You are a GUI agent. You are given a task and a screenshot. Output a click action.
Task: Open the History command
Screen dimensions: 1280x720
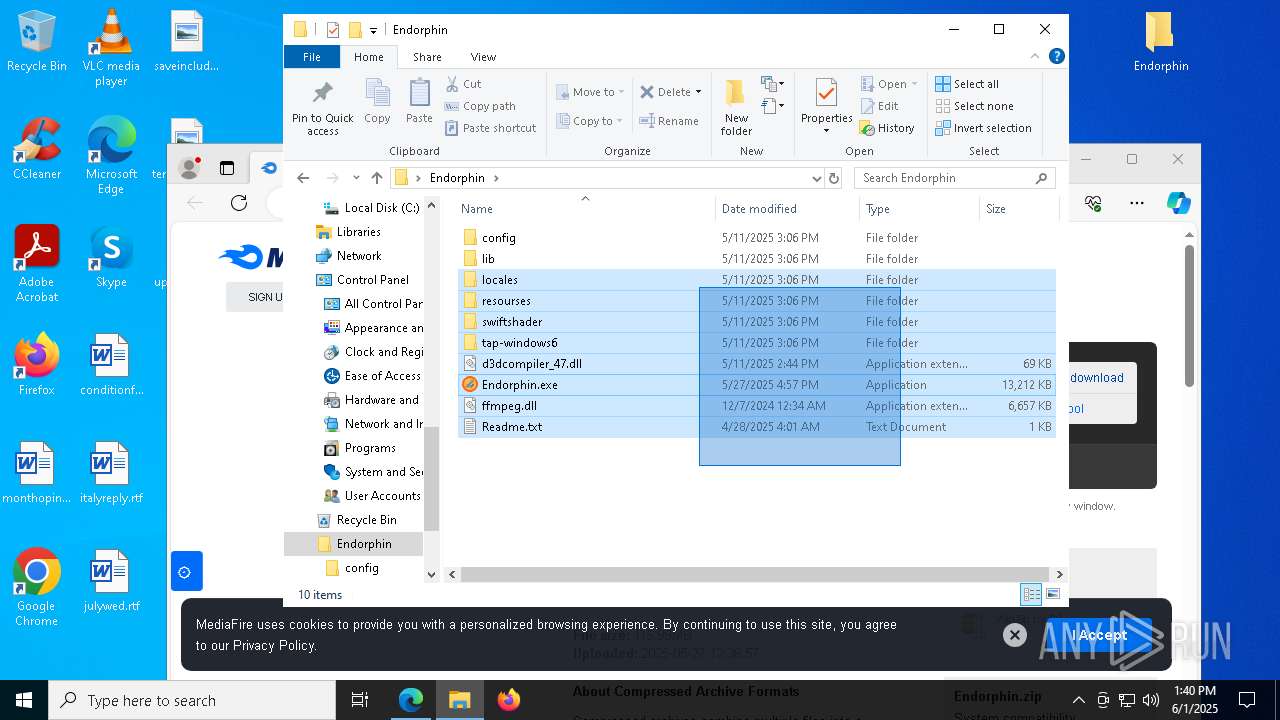coord(887,128)
